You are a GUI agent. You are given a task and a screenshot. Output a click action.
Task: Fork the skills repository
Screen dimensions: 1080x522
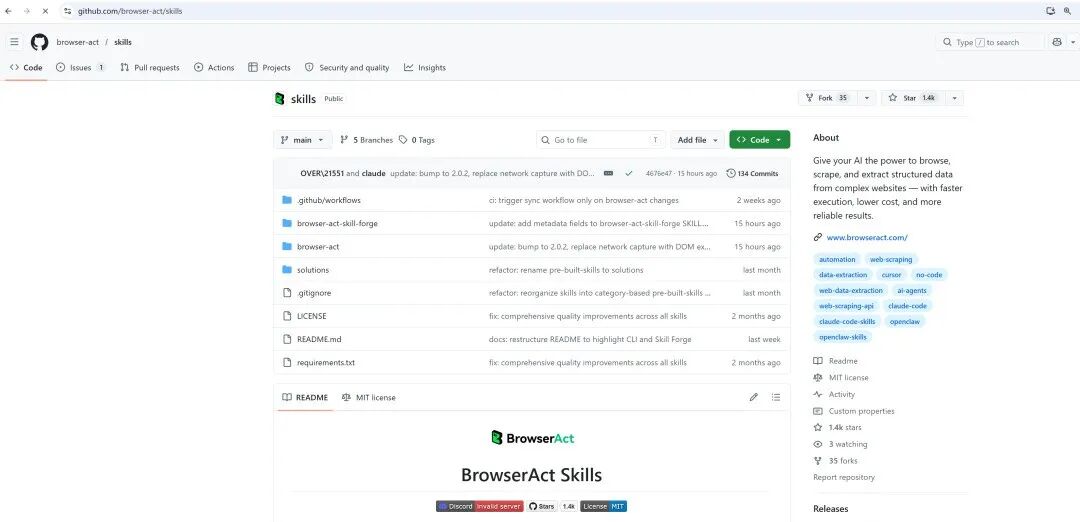827,98
